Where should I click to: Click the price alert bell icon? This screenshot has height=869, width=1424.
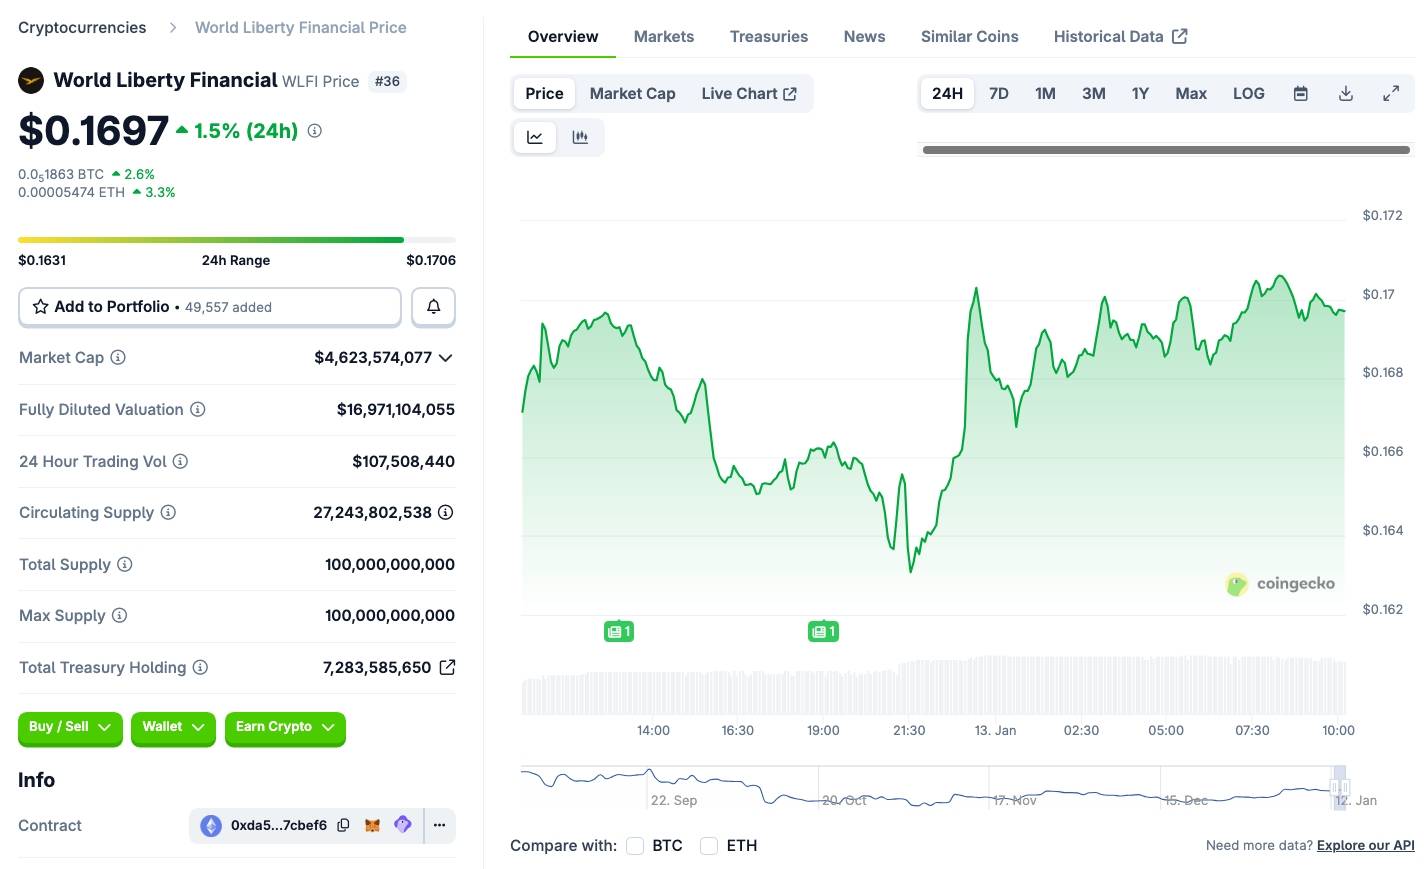pyautogui.click(x=433, y=307)
